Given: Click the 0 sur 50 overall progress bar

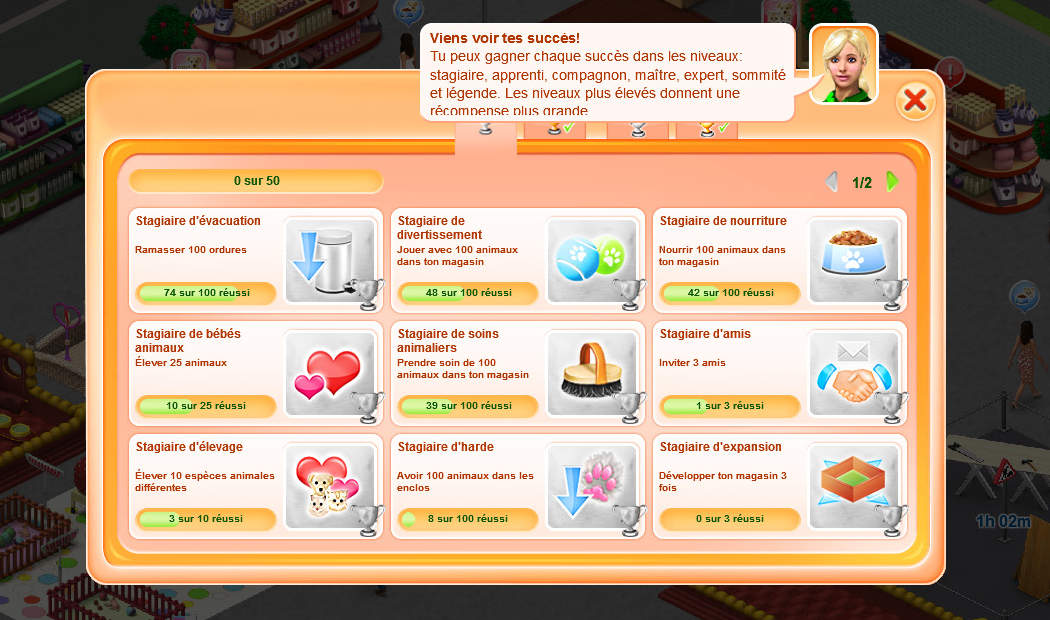Looking at the screenshot, I should point(256,181).
